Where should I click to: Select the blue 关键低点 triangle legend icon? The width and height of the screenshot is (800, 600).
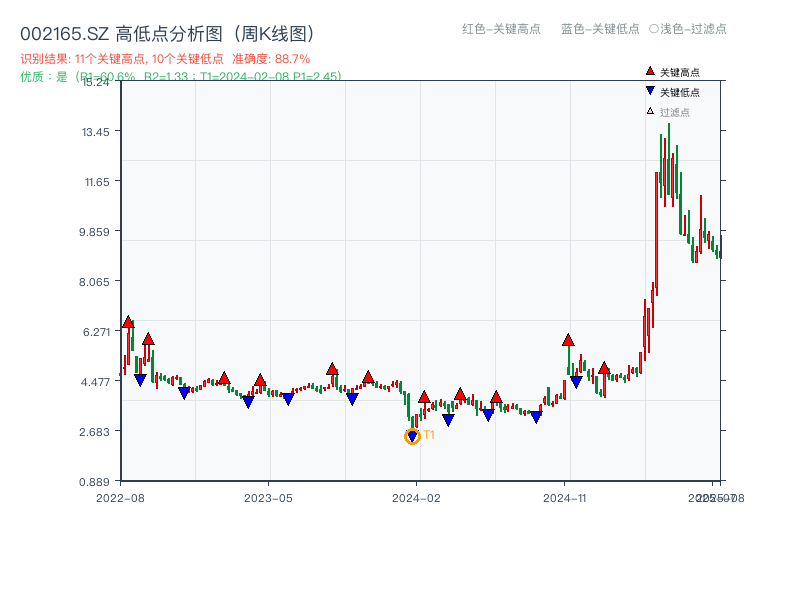point(650,90)
